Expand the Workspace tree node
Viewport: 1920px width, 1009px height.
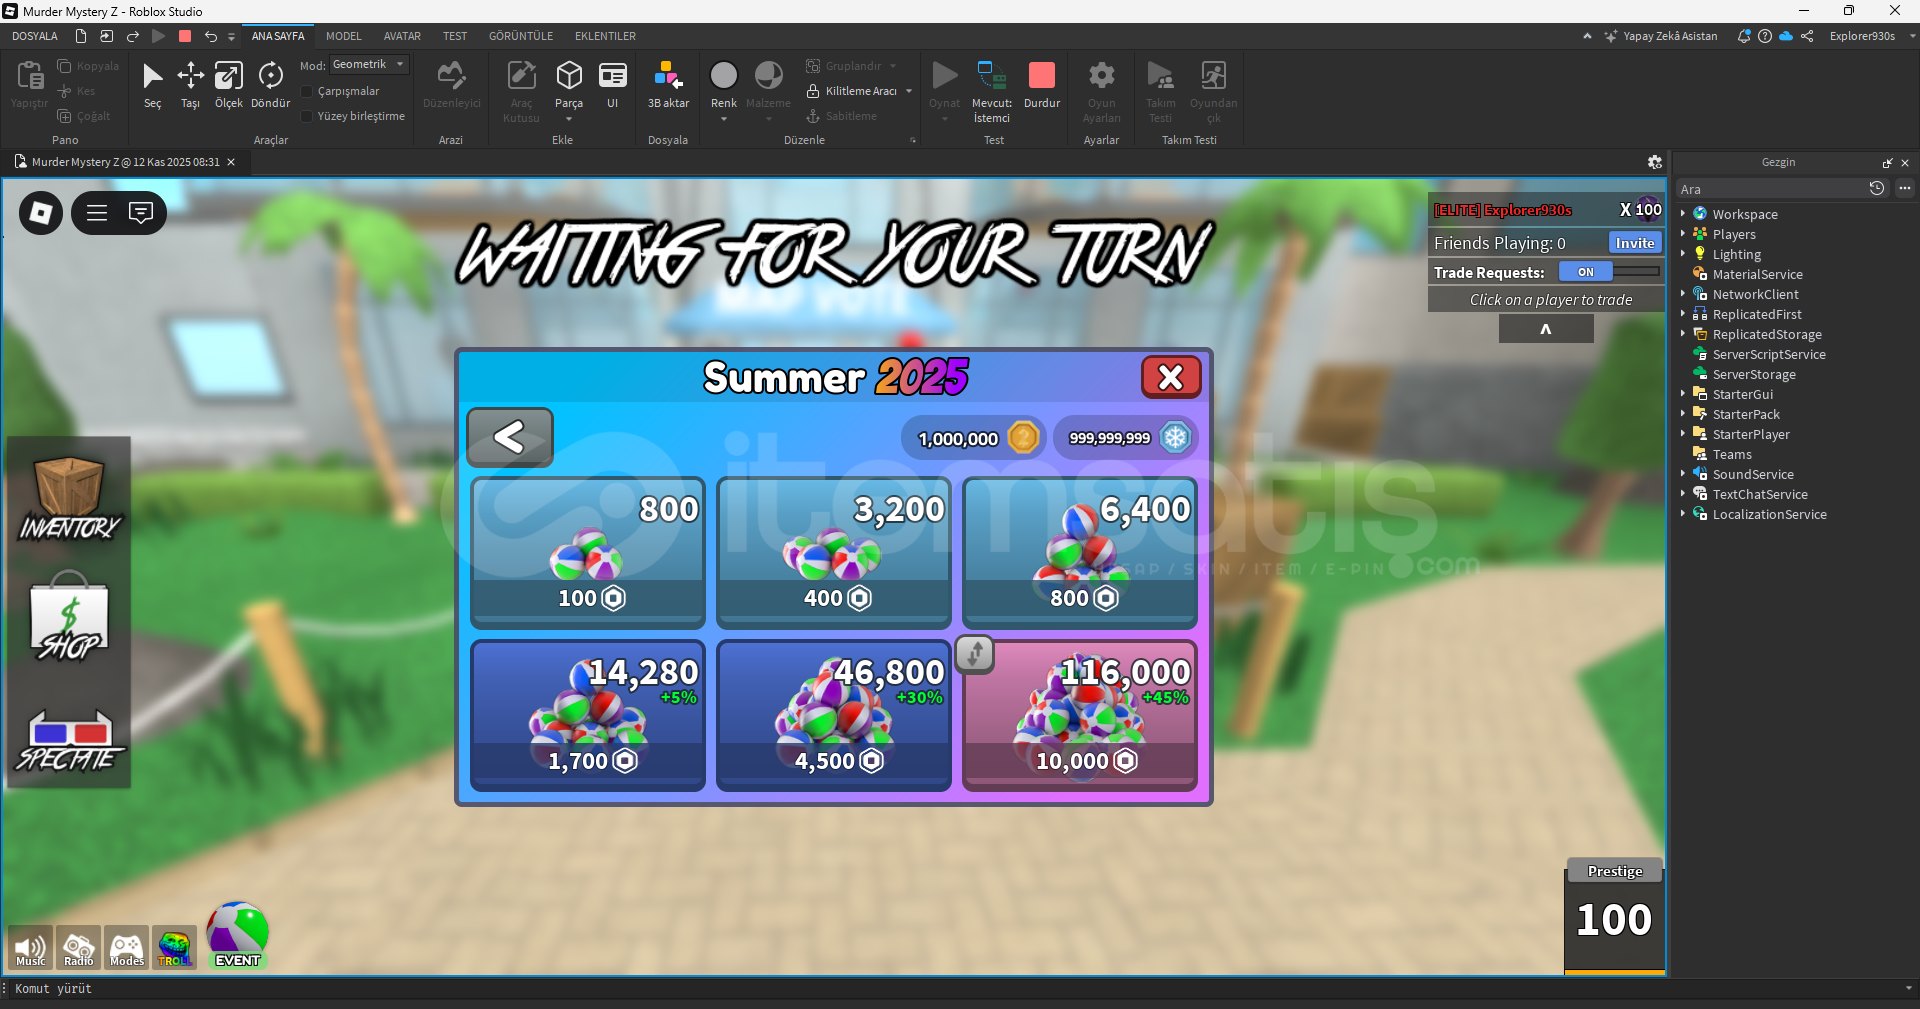pos(1683,214)
